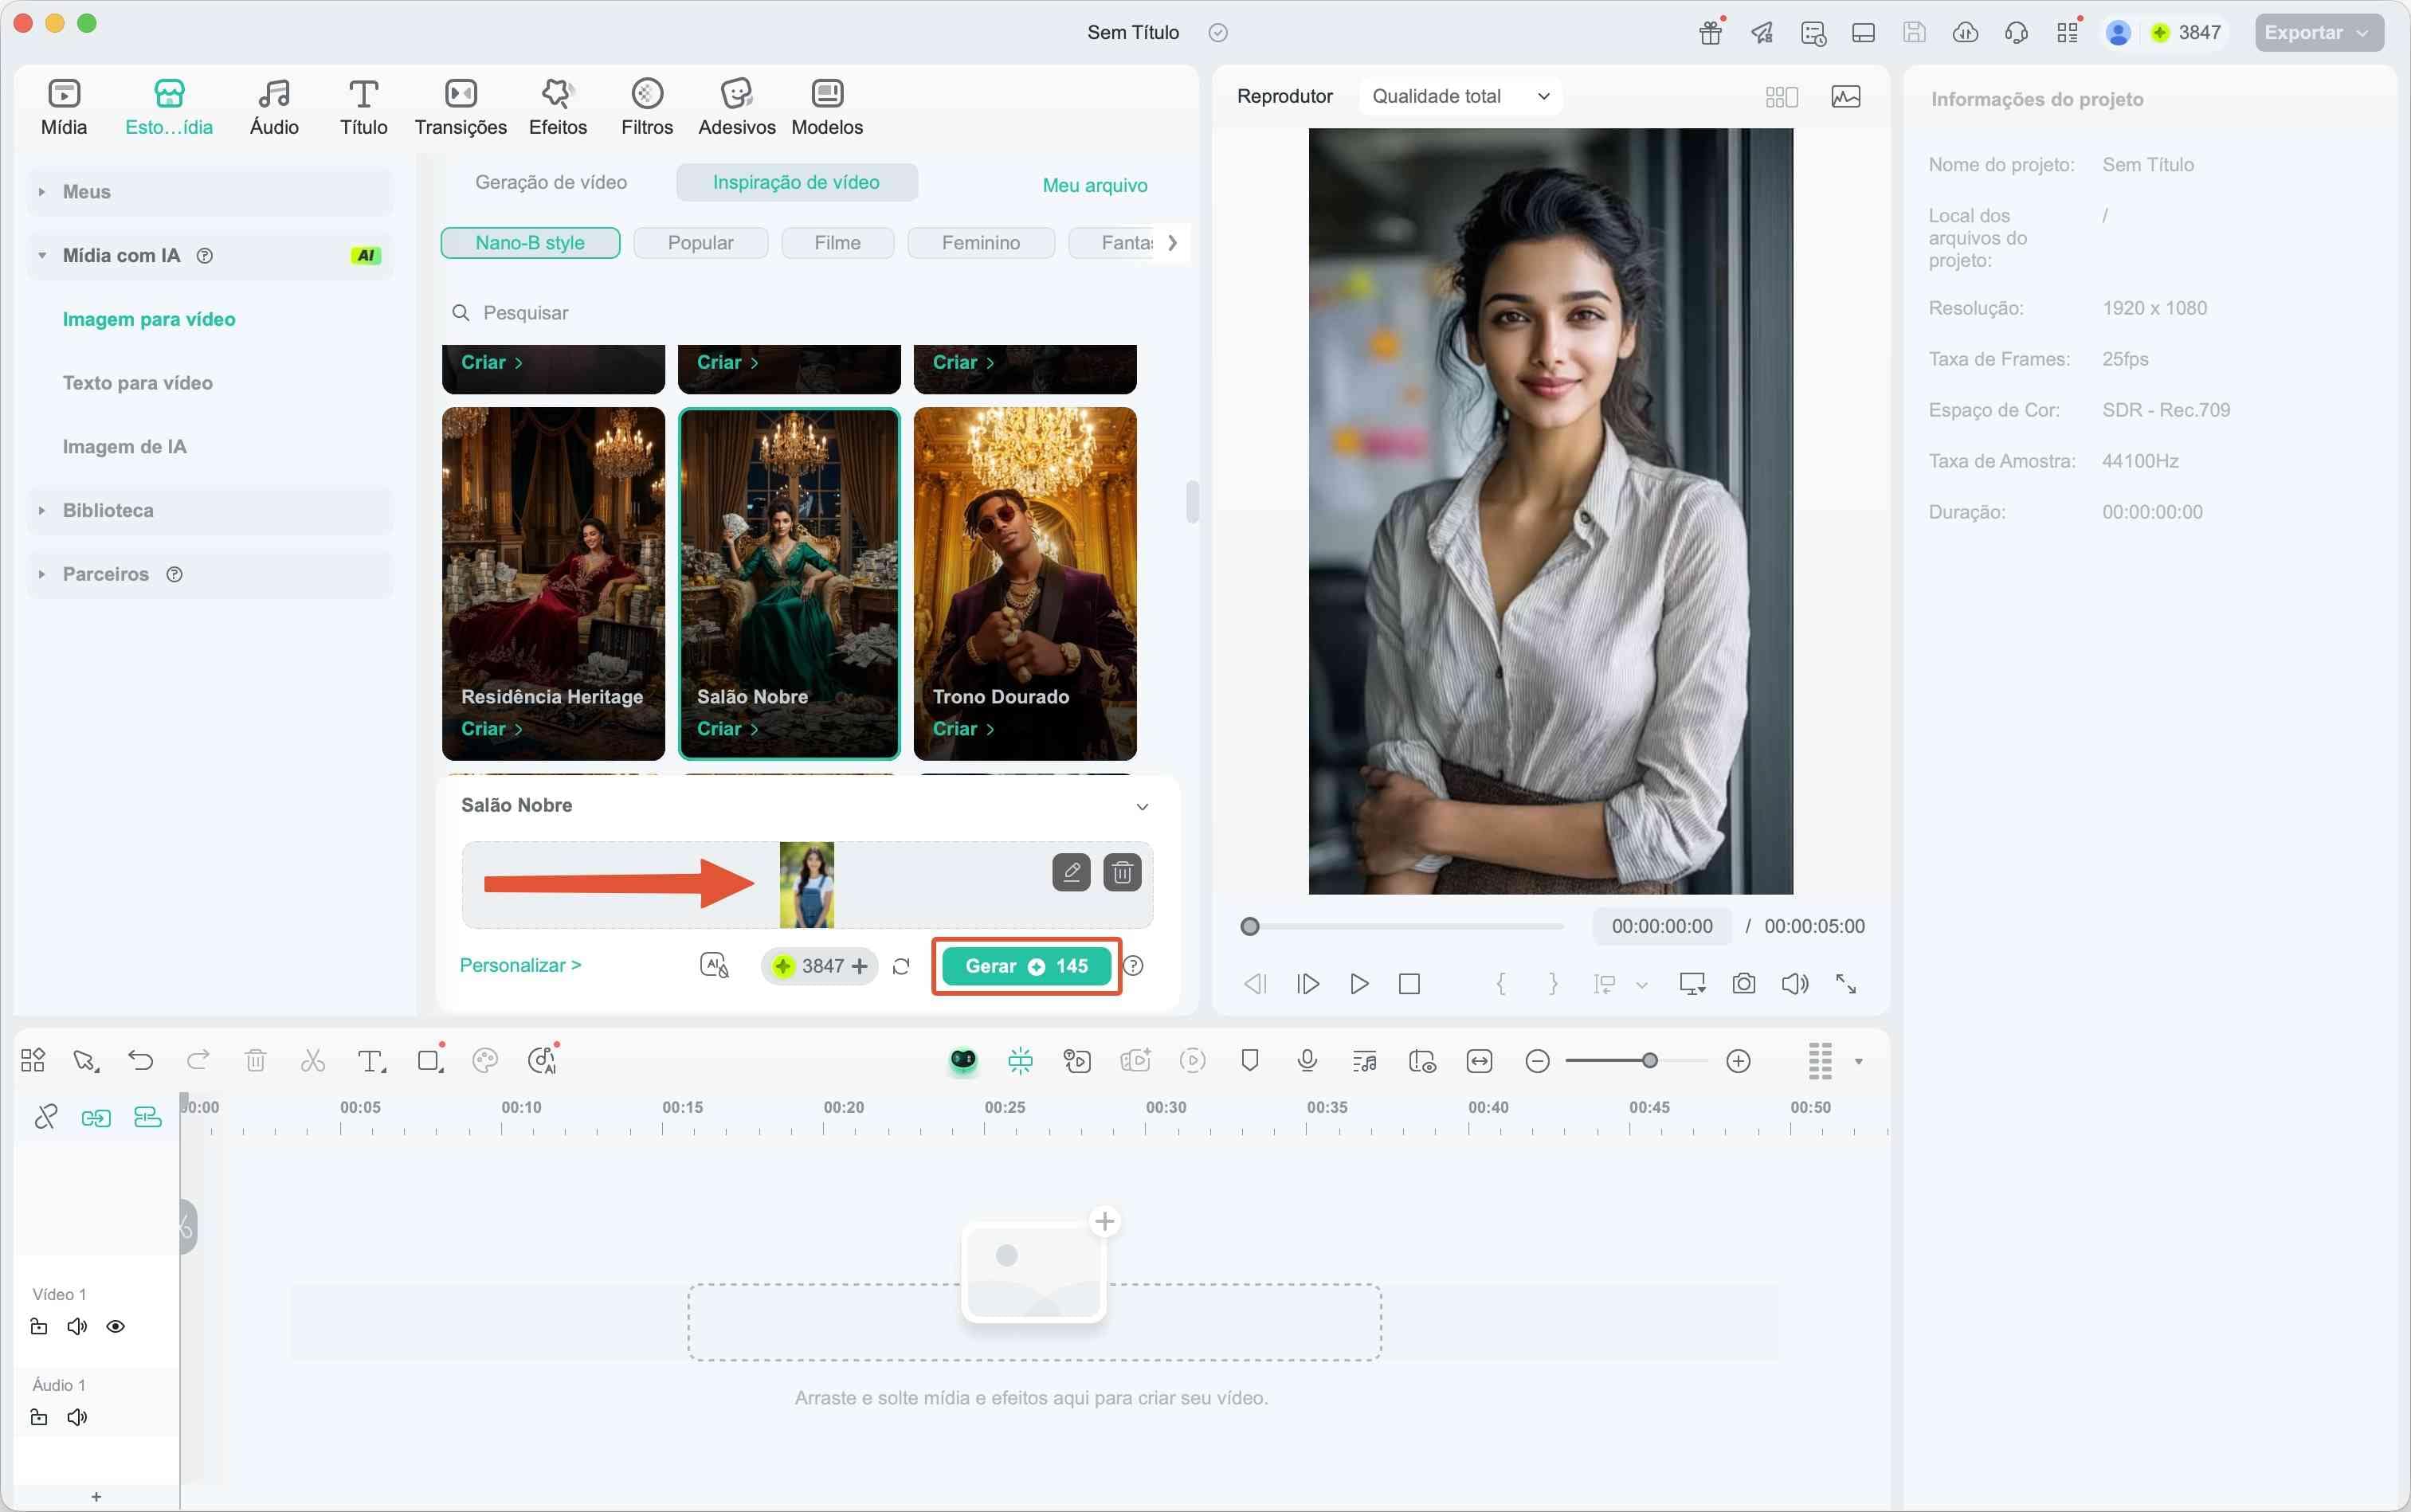Switch to the Geração de vídeo tab

coord(551,182)
